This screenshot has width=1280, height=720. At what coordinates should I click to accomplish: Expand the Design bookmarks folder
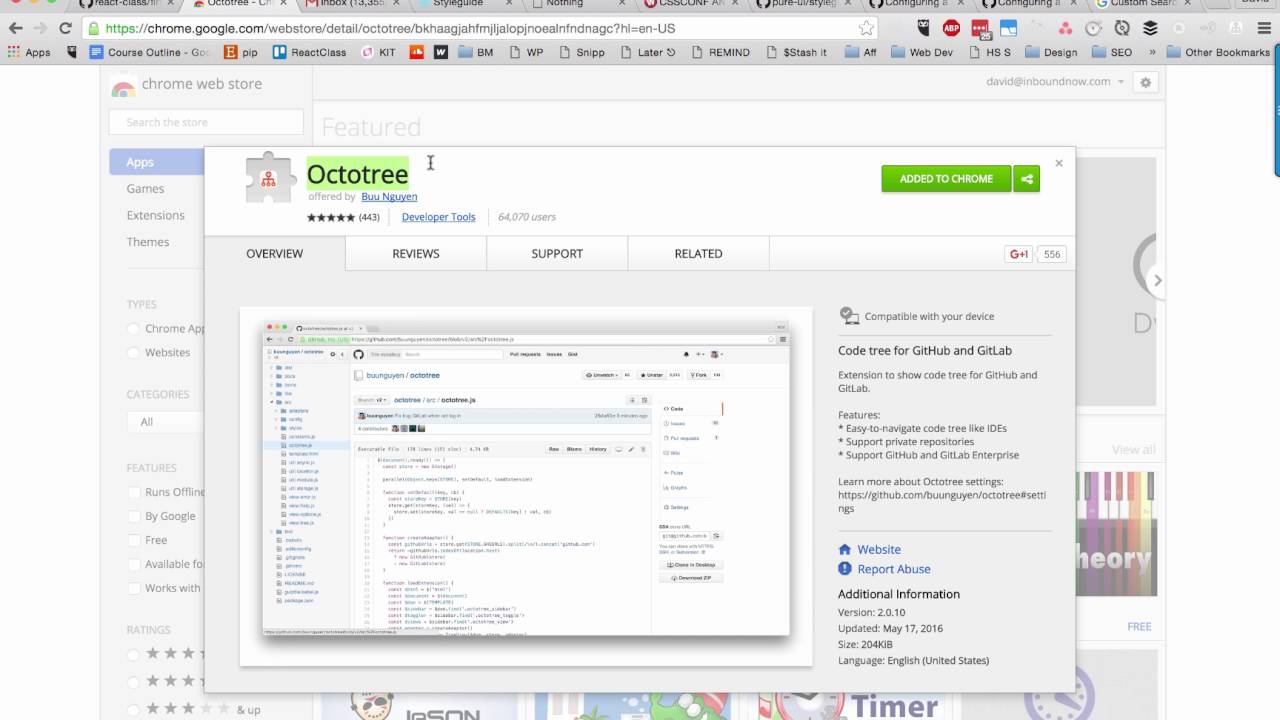[1051, 52]
